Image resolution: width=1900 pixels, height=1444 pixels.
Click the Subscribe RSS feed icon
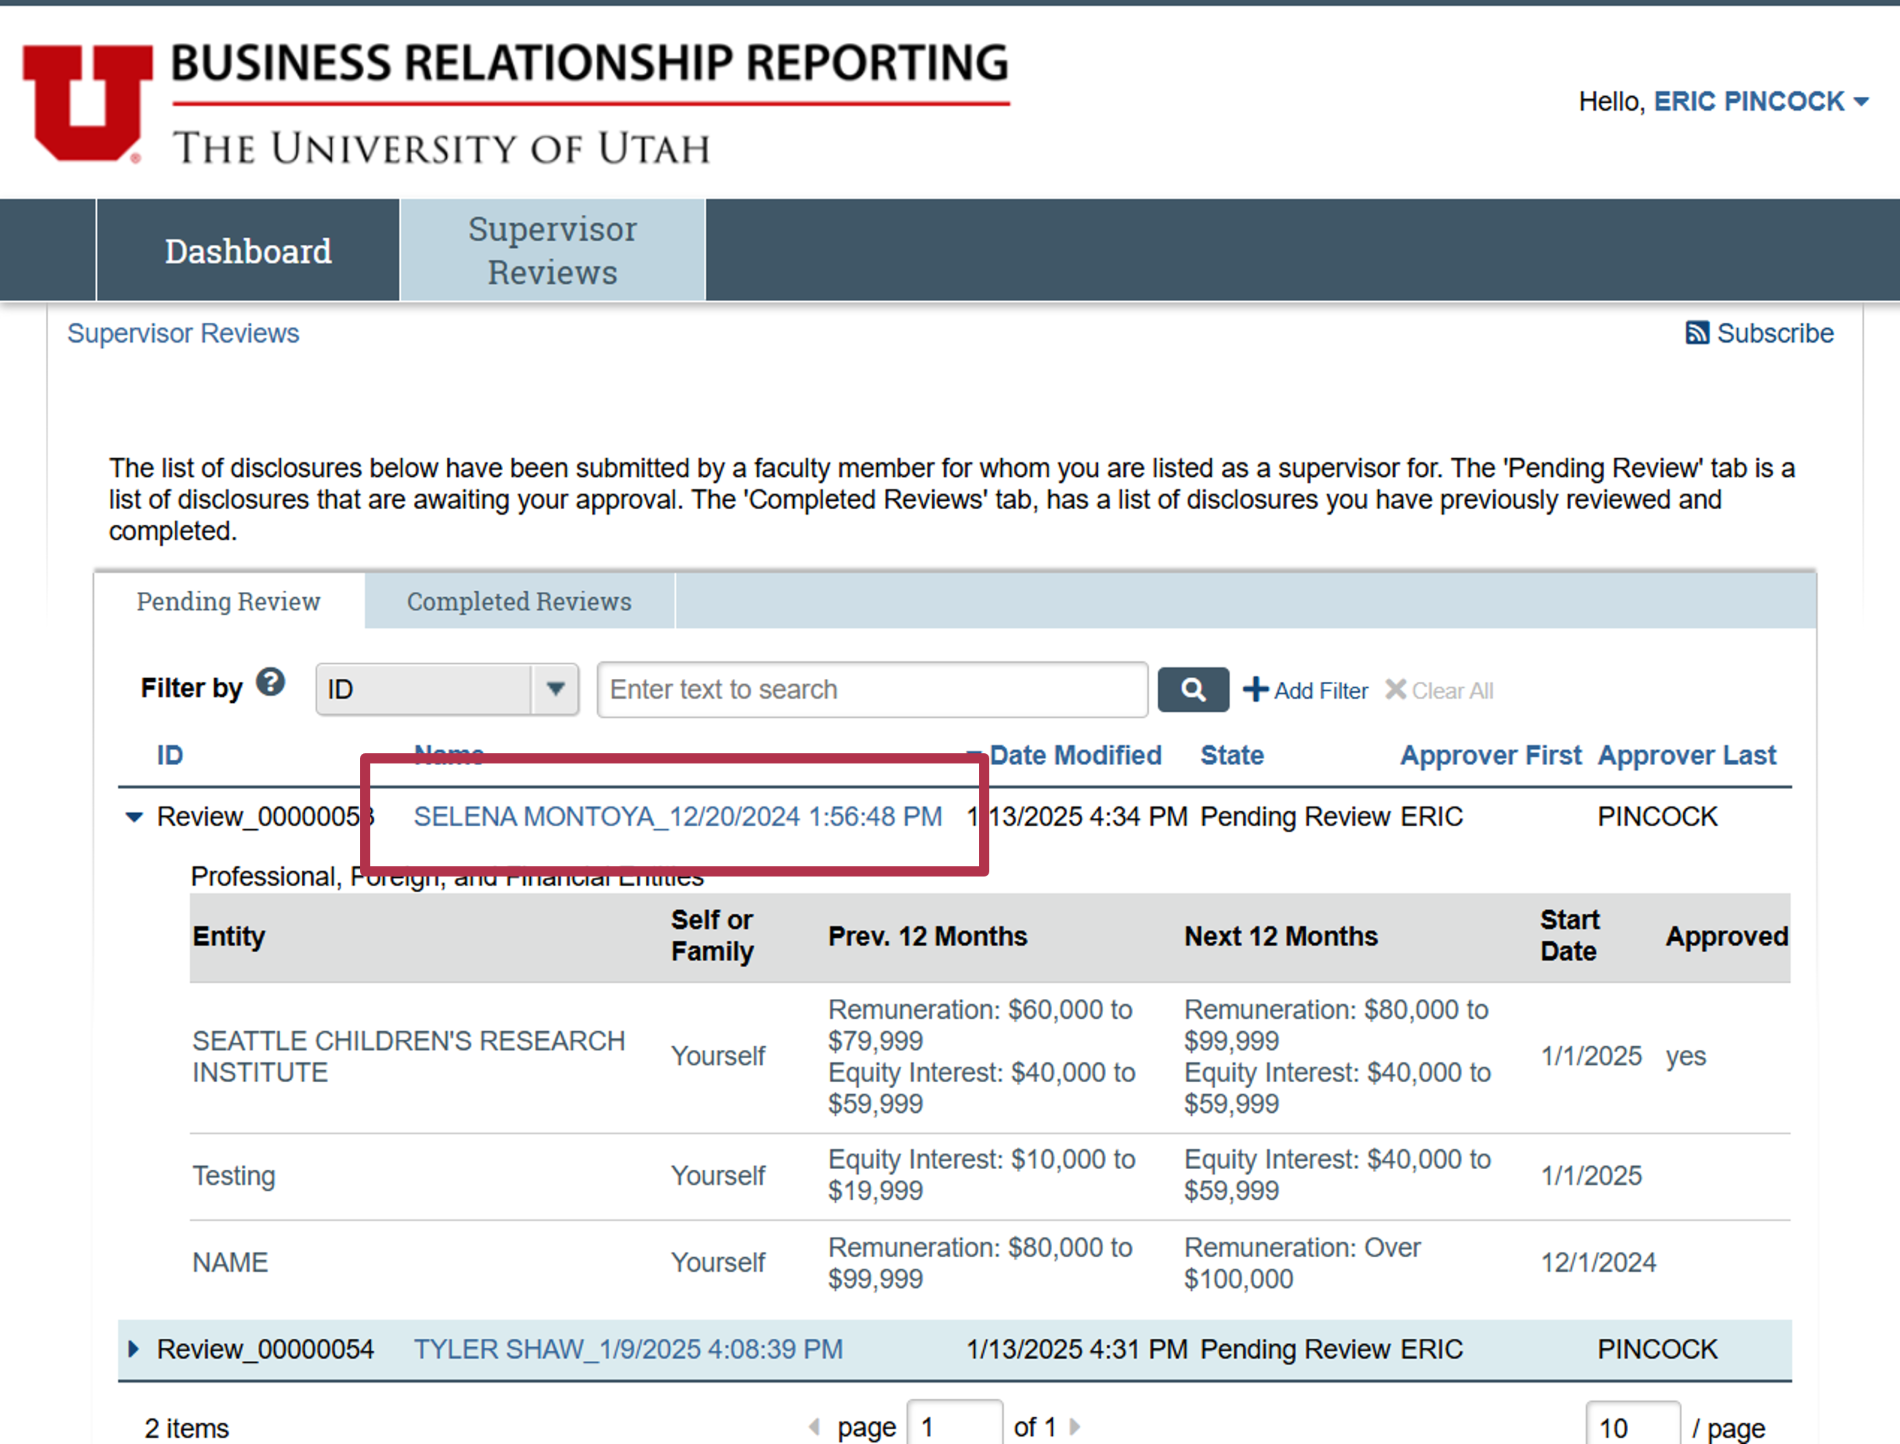click(1697, 333)
